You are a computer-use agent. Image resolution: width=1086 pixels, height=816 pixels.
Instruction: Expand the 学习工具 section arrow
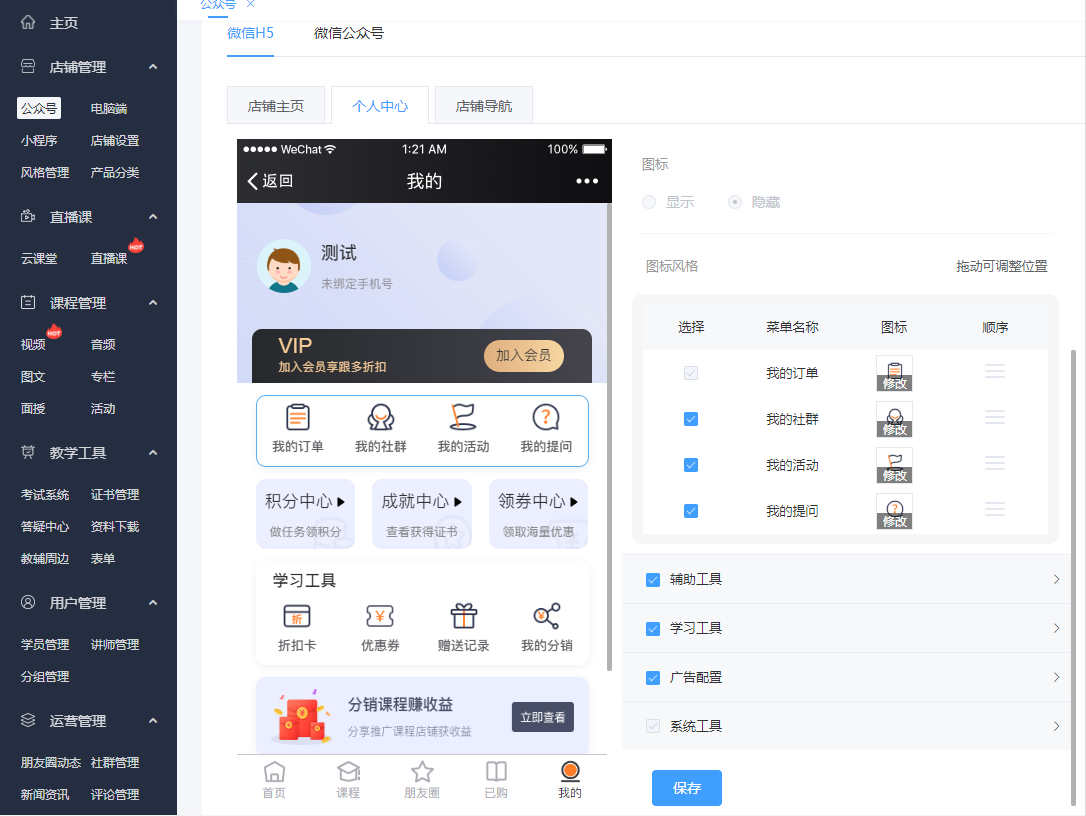click(x=1056, y=628)
